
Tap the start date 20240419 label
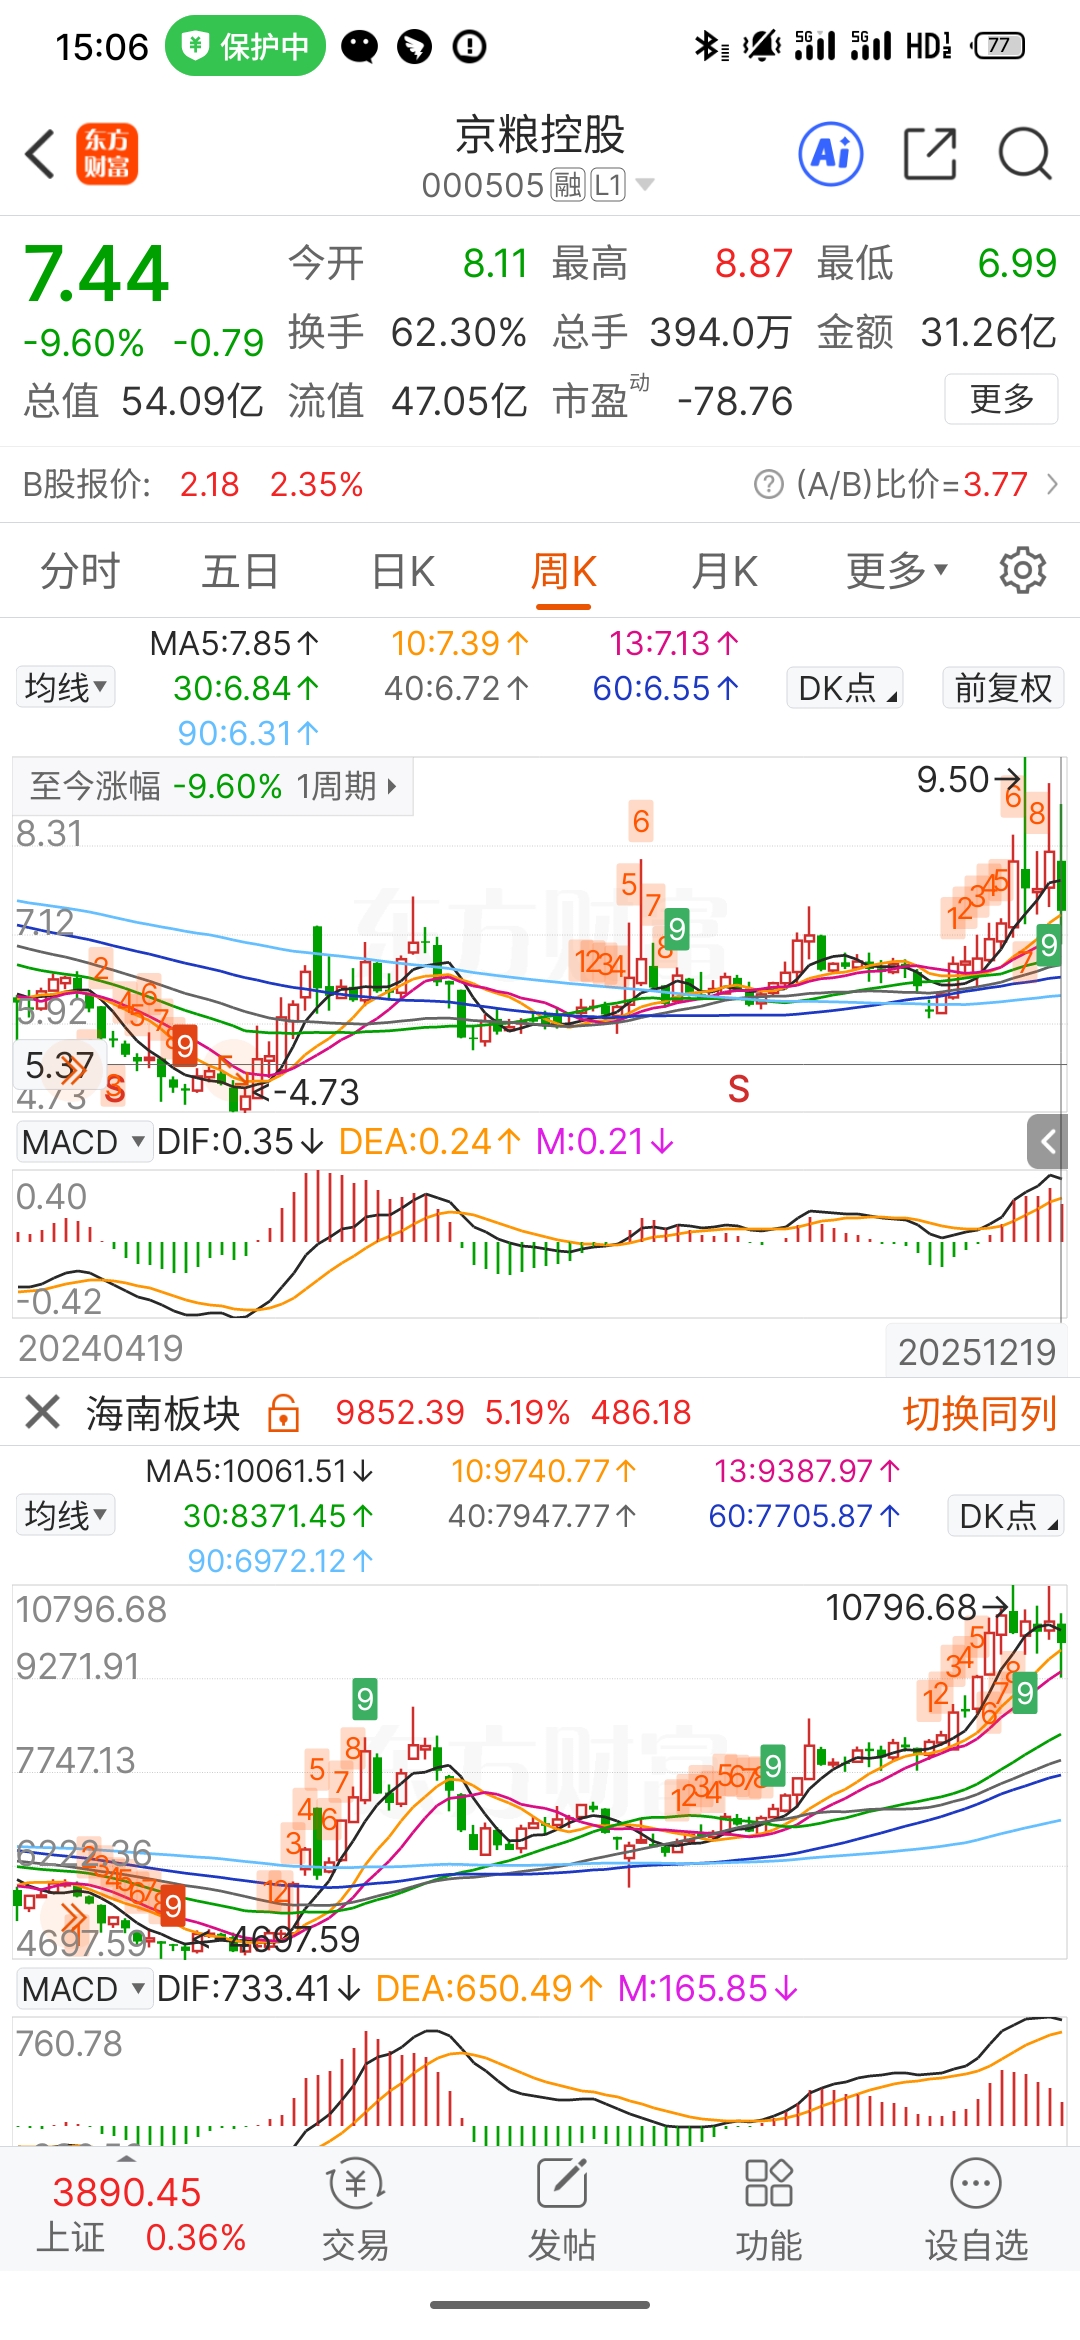pyautogui.click(x=101, y=1348)
